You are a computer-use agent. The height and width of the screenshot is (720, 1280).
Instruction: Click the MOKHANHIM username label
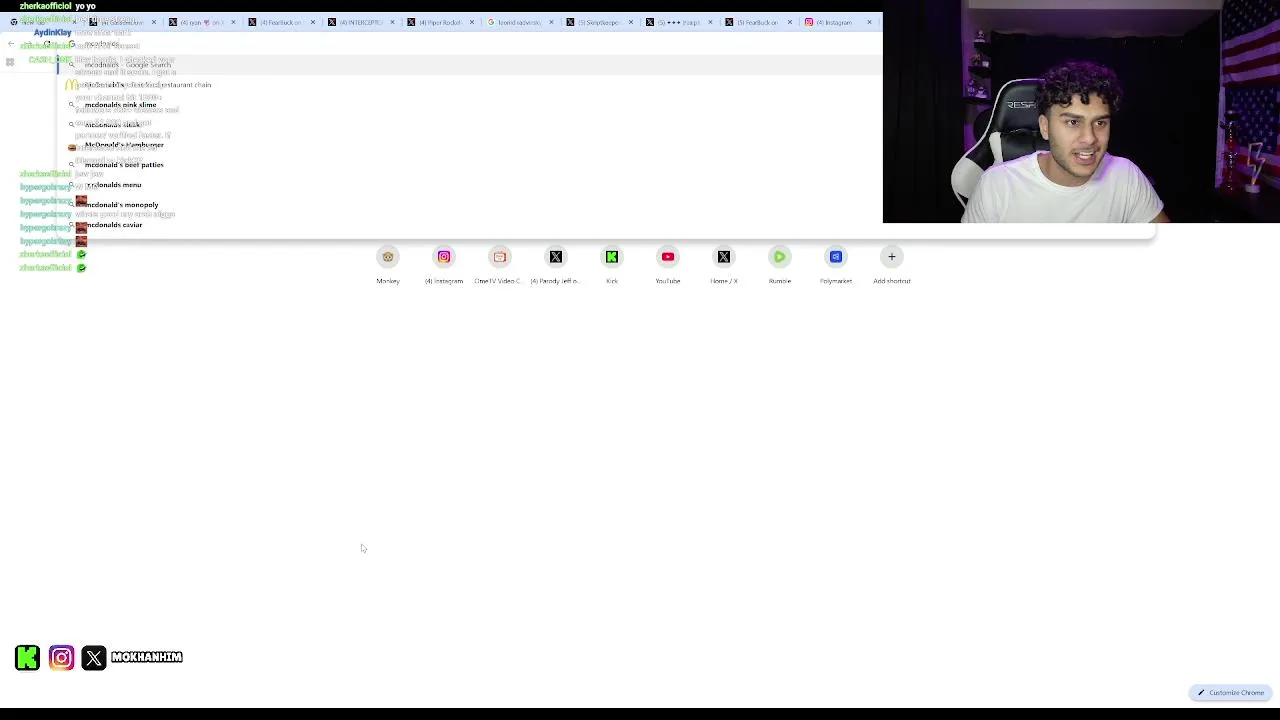147,657
